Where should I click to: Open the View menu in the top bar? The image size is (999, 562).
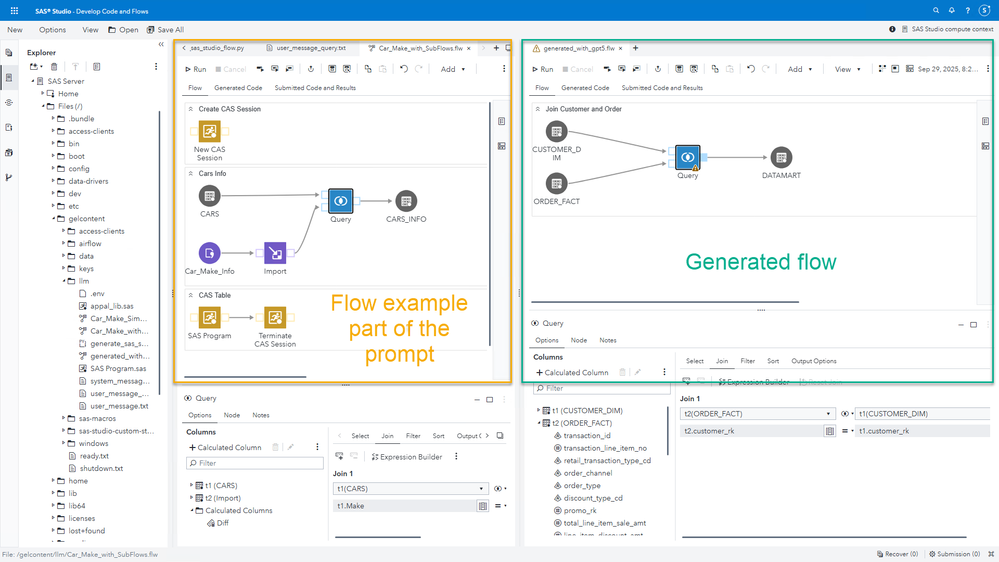tap(90, 29)
